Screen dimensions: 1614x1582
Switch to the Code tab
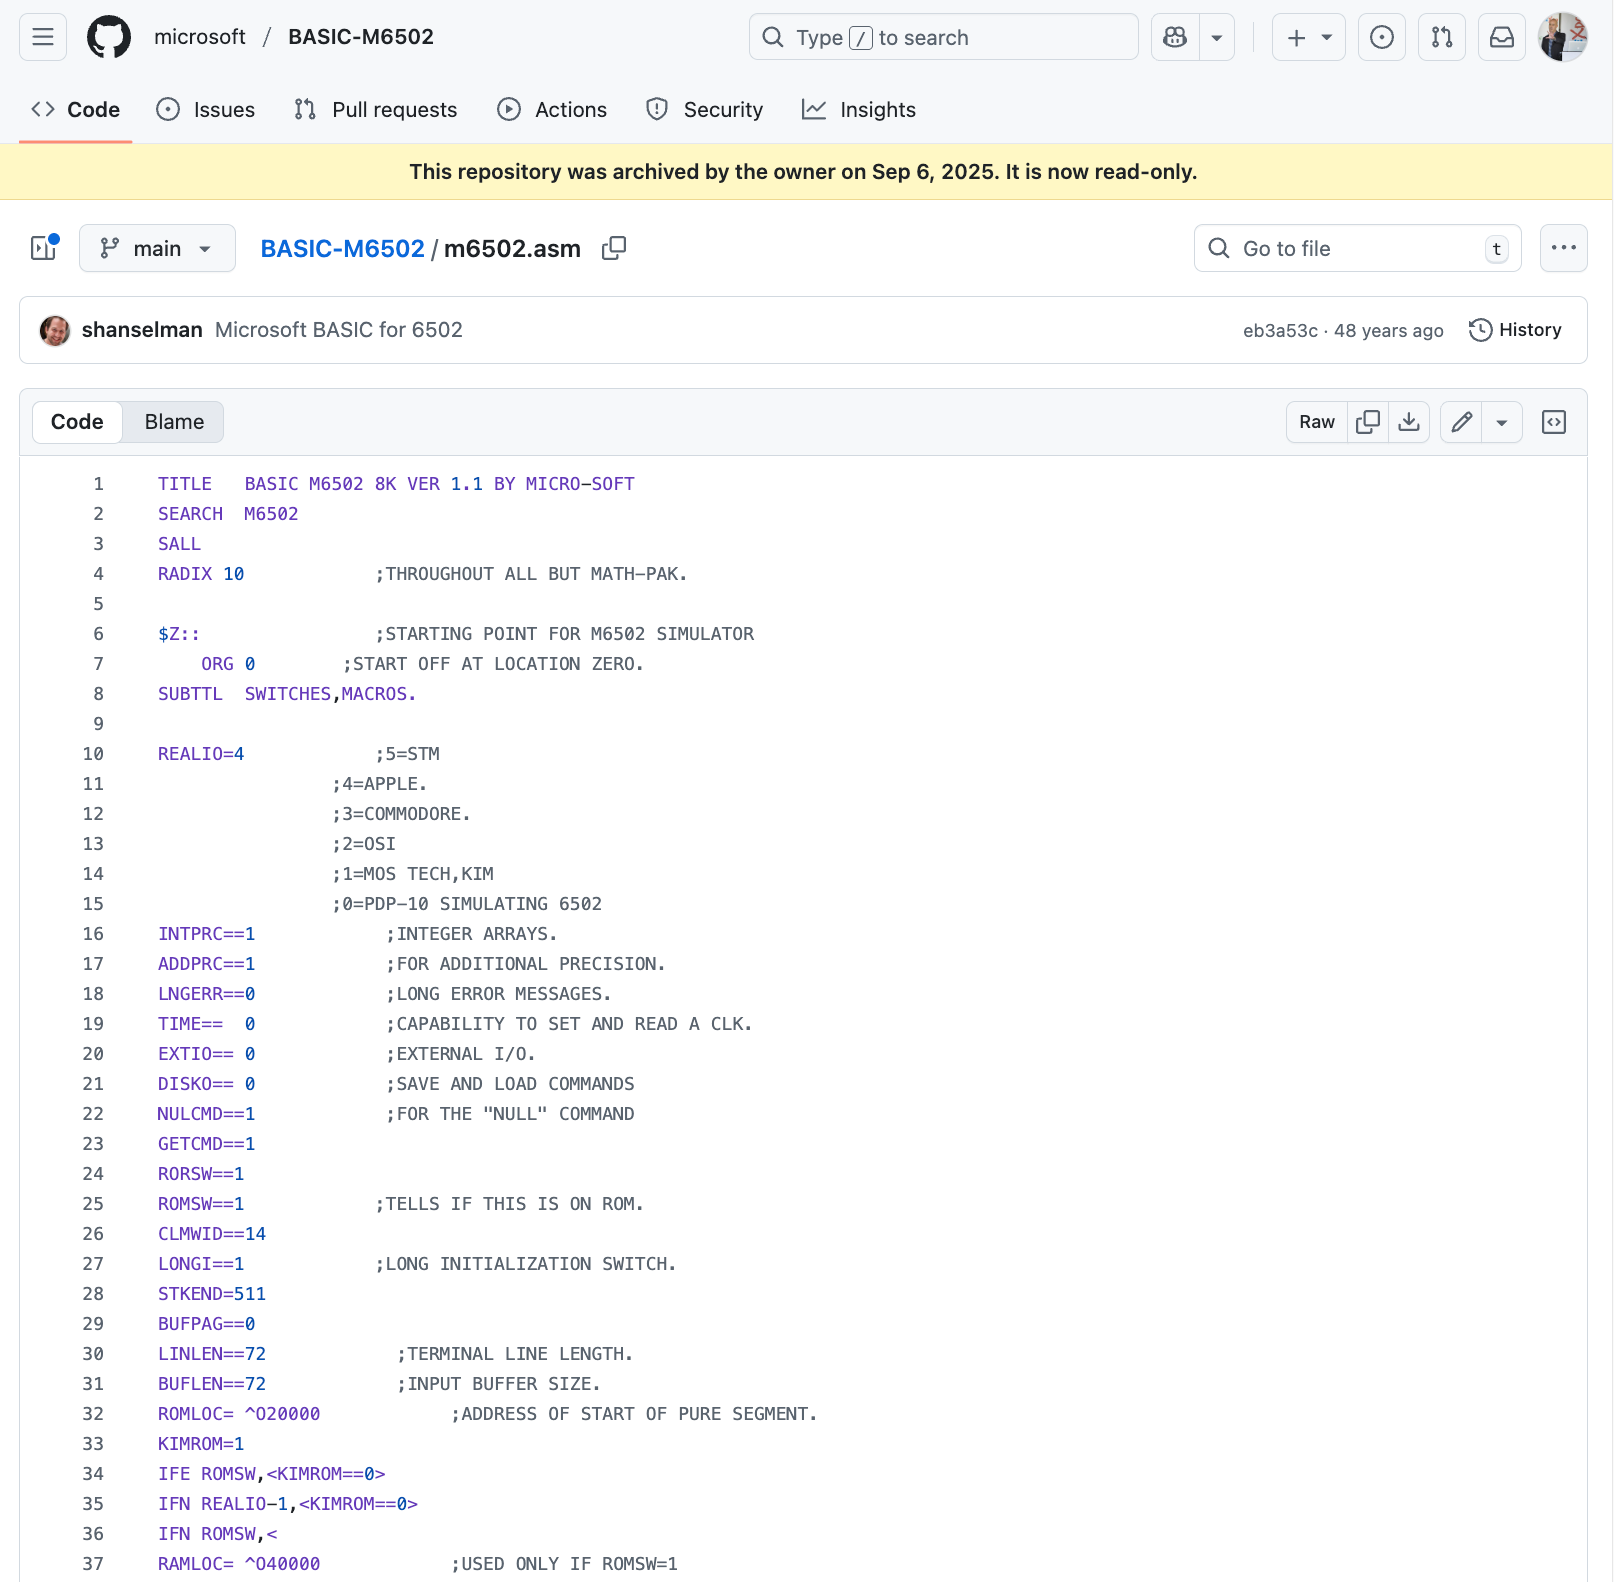(76, 110)
